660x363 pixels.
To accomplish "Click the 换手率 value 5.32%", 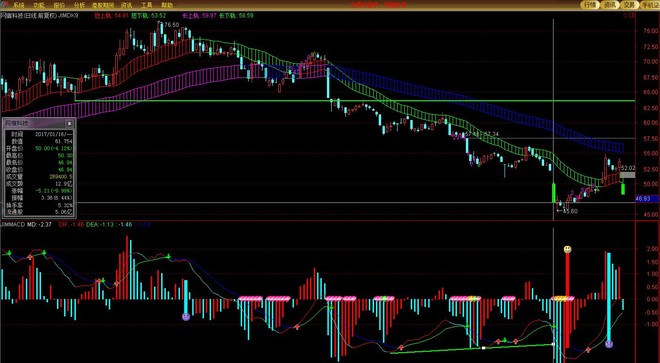I will tap(65, 205).
